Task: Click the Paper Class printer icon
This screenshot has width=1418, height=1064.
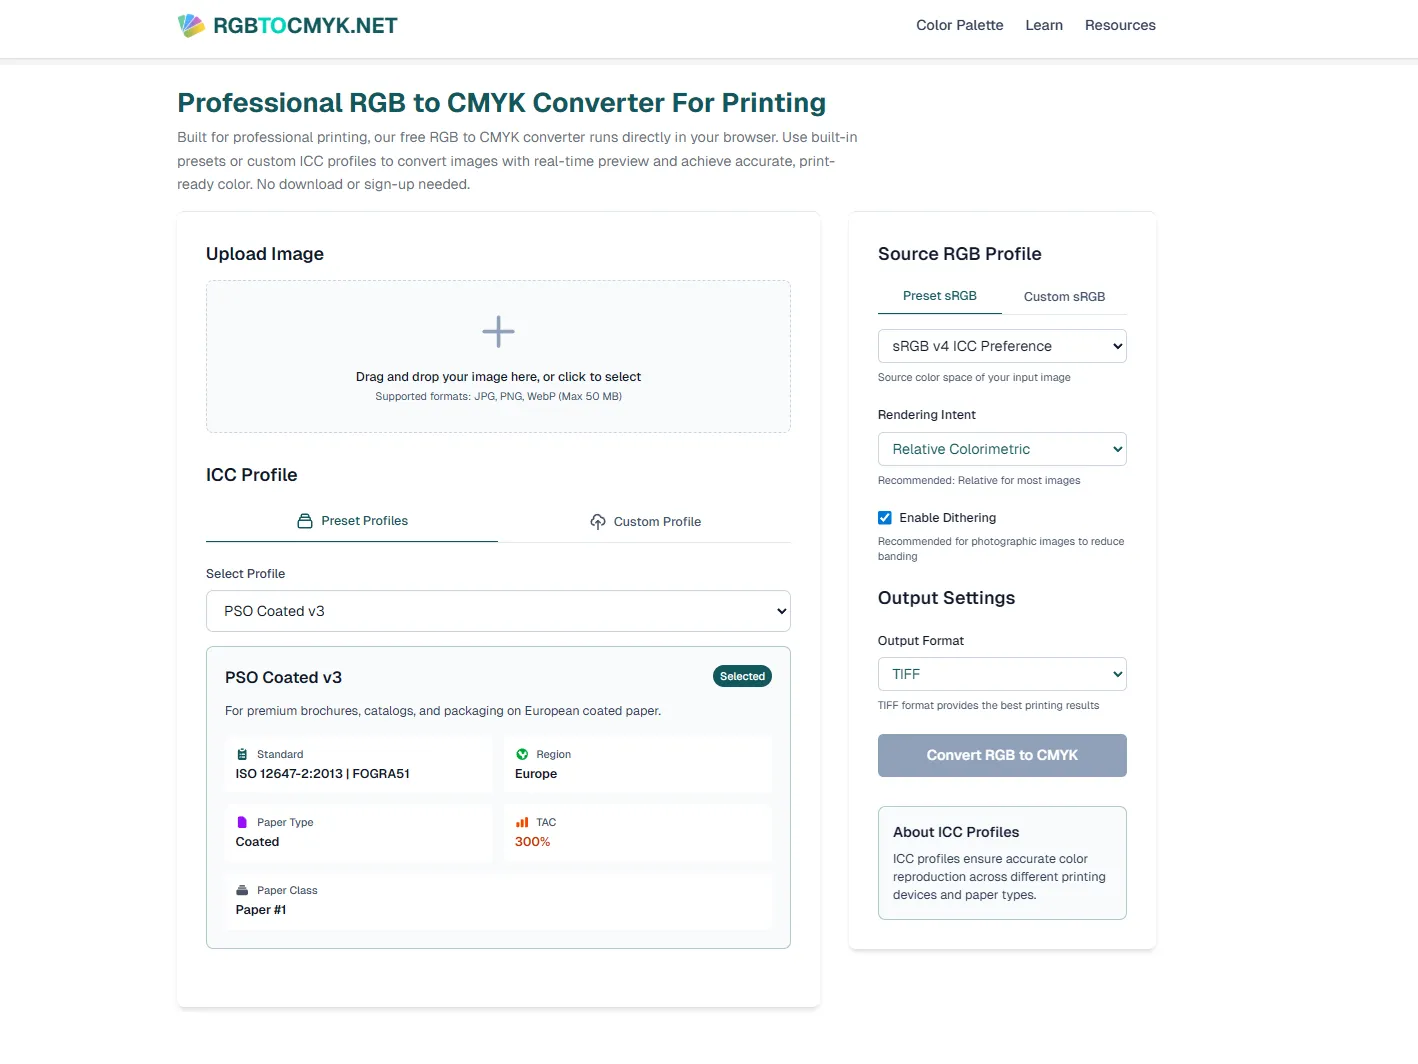Action: pyautogui.click(x=242, y=891)
